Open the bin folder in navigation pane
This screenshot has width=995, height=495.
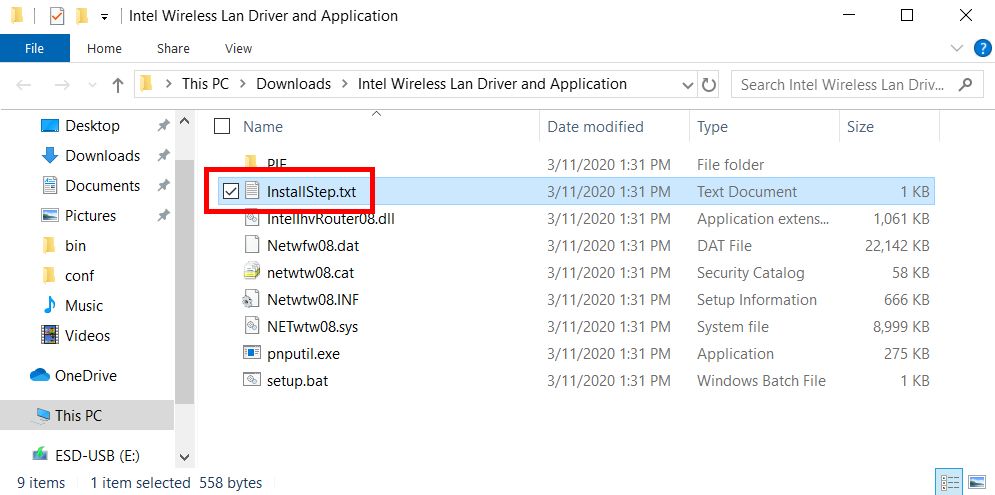(x=76, y=245)
